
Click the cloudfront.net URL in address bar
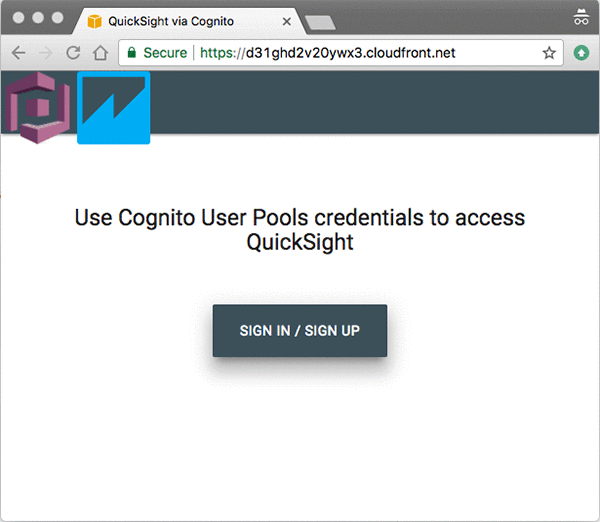coord(328,53)
